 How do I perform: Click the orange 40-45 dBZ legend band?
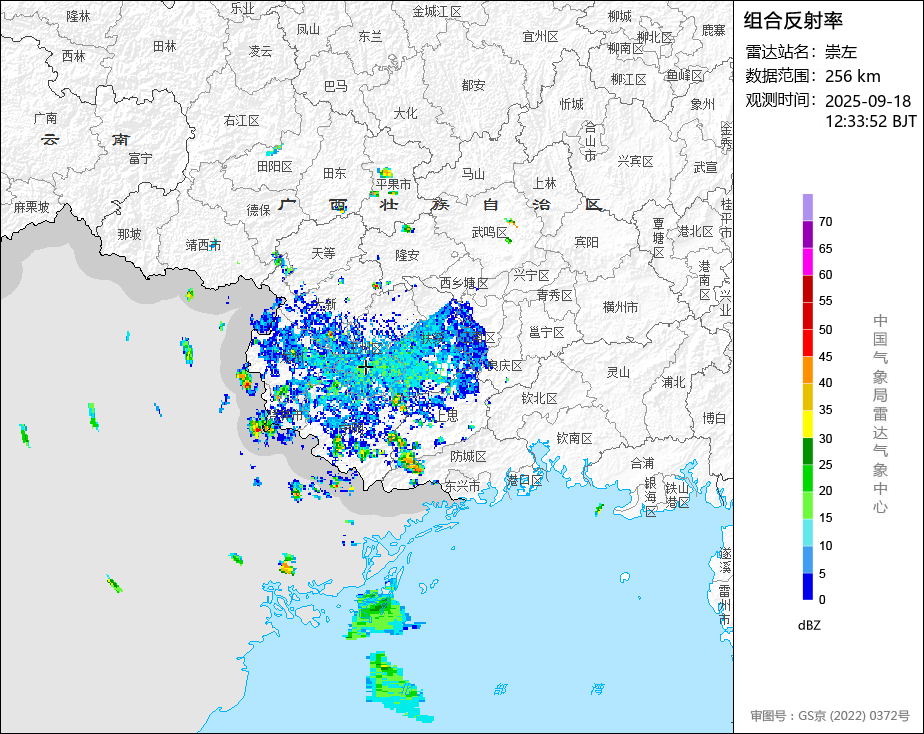[807, 369]
